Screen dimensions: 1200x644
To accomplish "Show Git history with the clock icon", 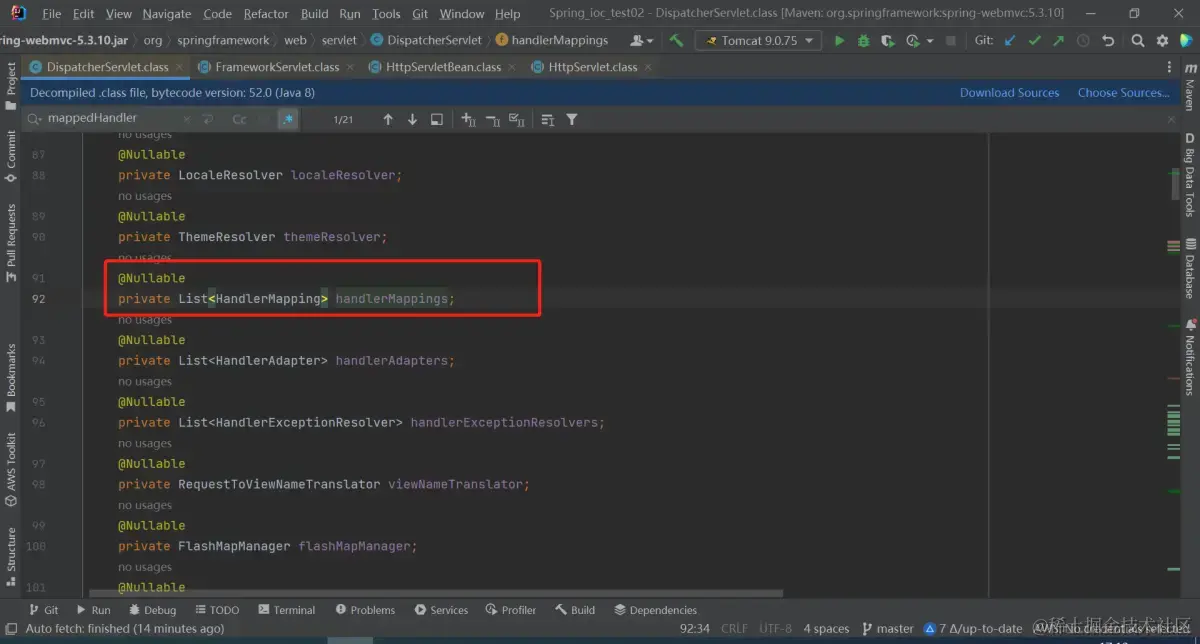I will pyautogui.click(x=1083, y=41).
